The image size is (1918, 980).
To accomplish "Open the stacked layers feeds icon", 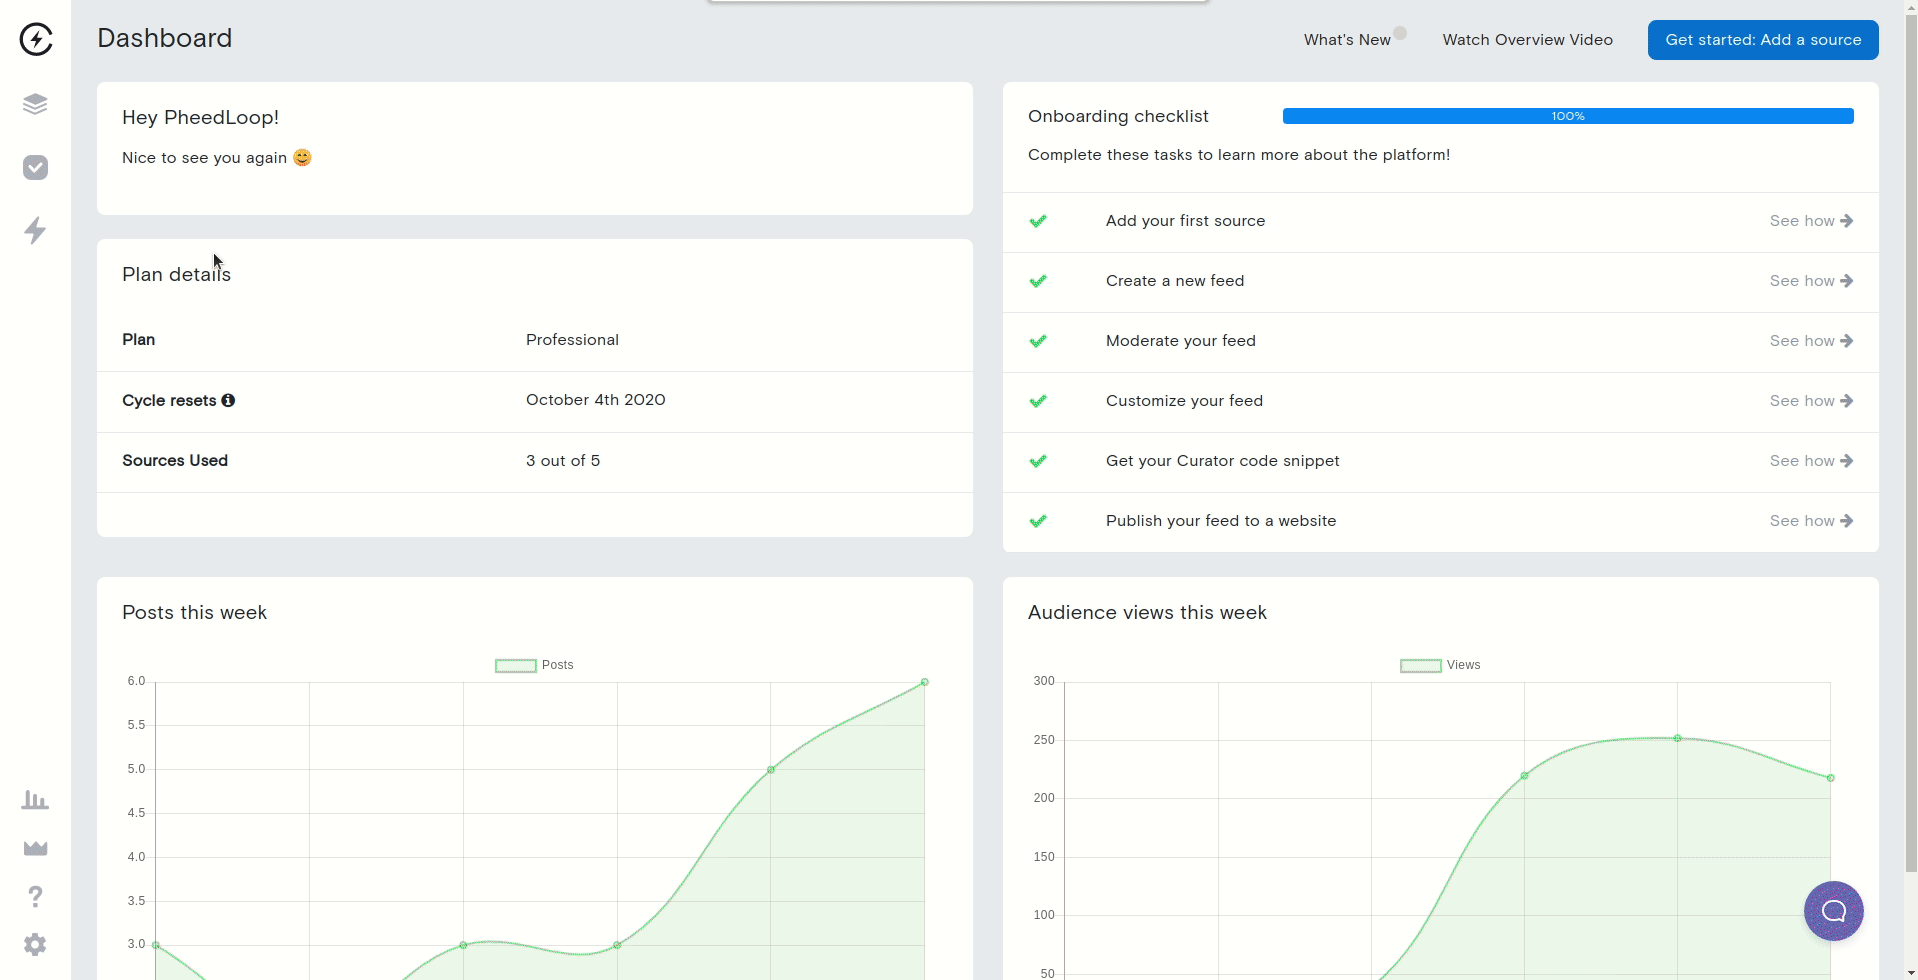I will click(x=35, y=104).
